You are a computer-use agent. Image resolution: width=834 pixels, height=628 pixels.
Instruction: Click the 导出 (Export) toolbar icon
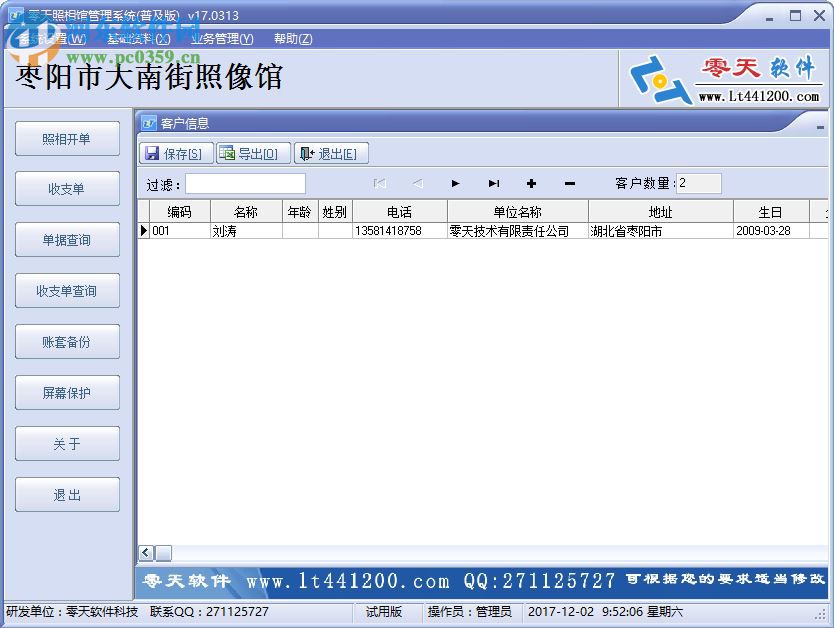(252, 153)
